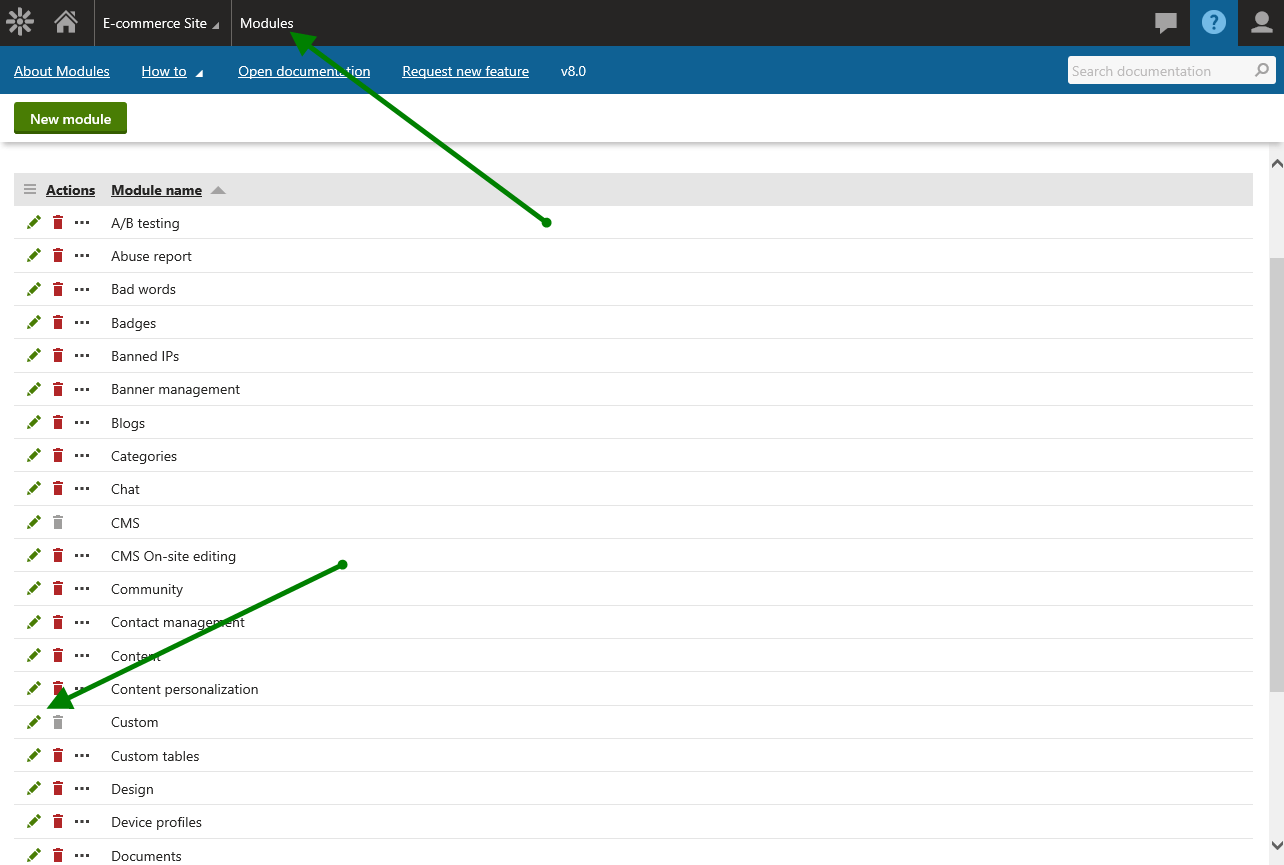Viewport: 1284px width, 865px height.
Task: Toggle the help question mark icon
Action: pos(1214,22)
